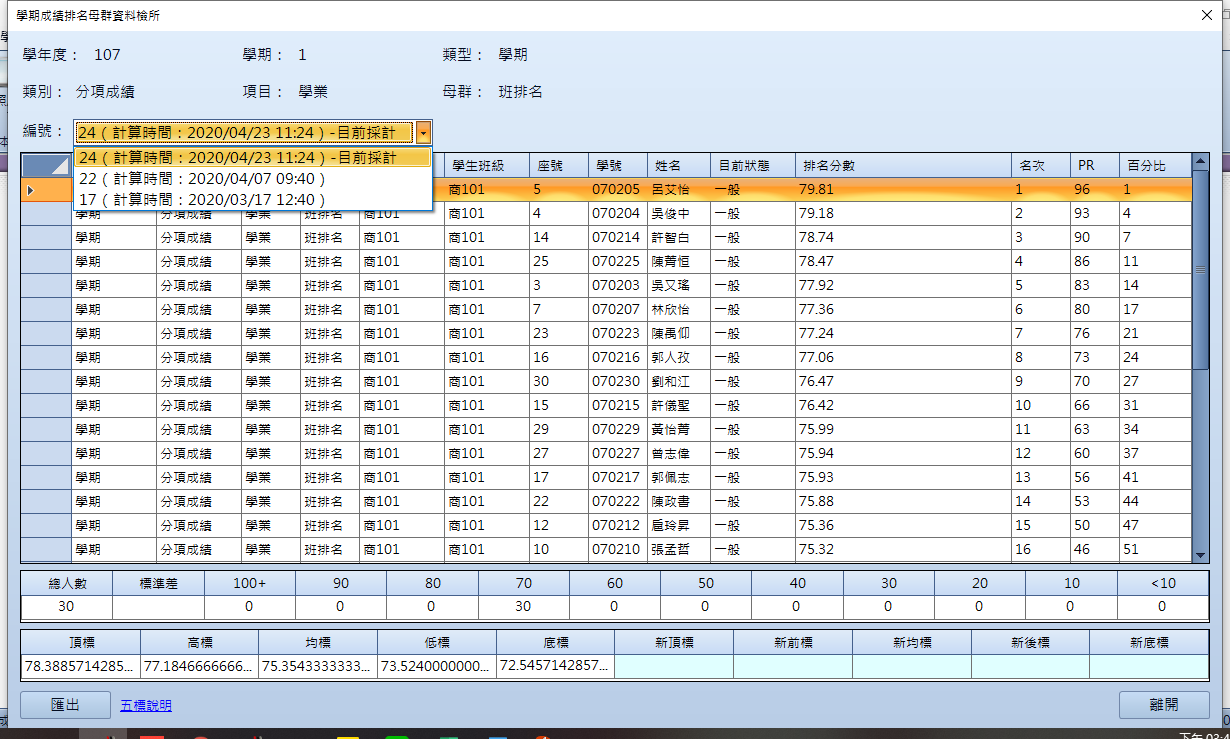The height and width of the screenshot is (739, 1230).
Task: Sort by the 座號 column header
Action: point(559,165)
